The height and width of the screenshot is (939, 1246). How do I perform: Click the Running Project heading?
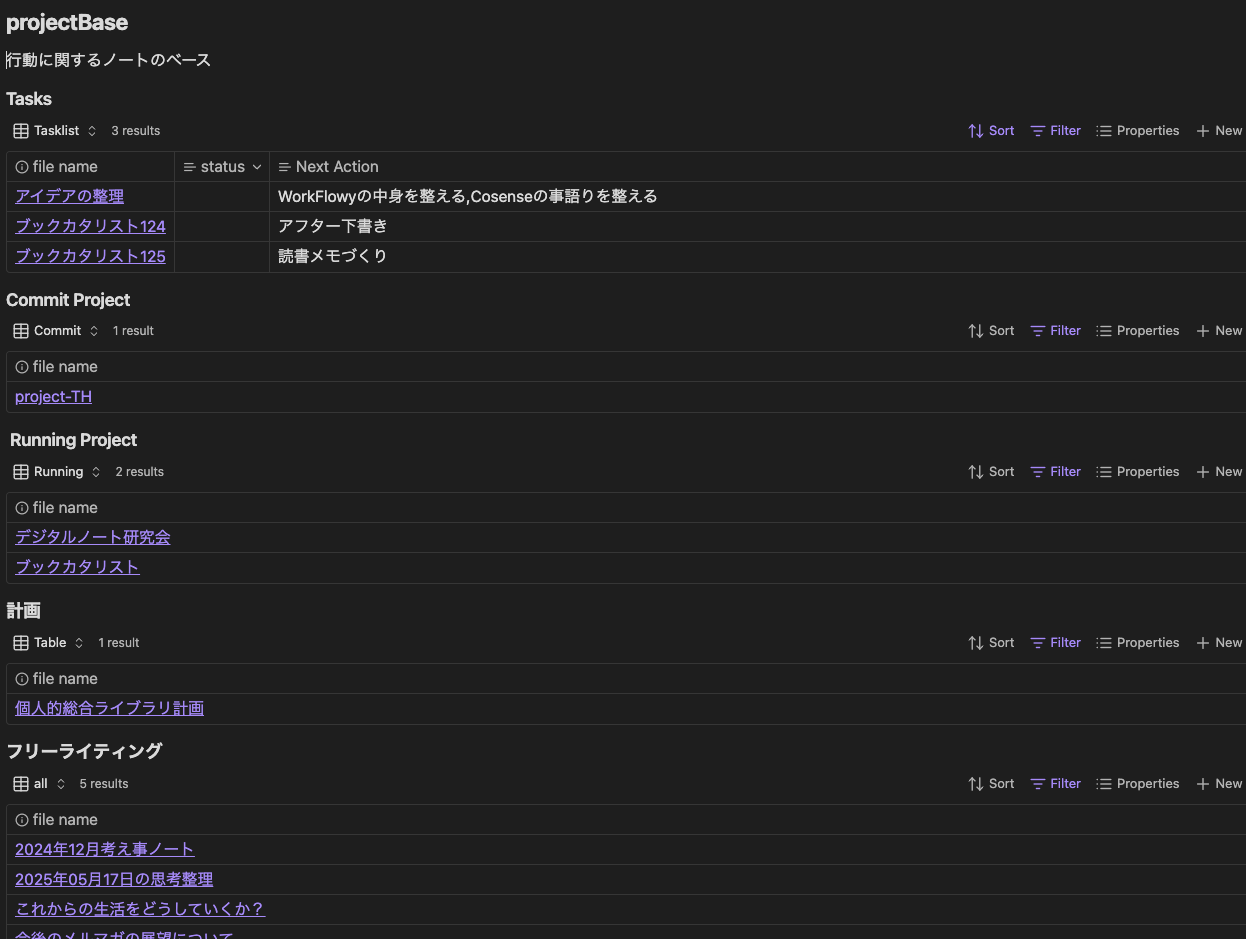pos(74,440)
